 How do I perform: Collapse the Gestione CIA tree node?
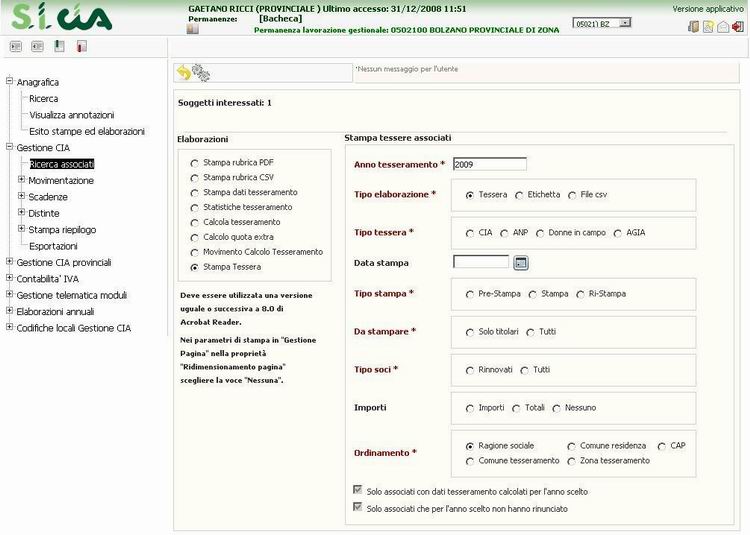[9, 147]
